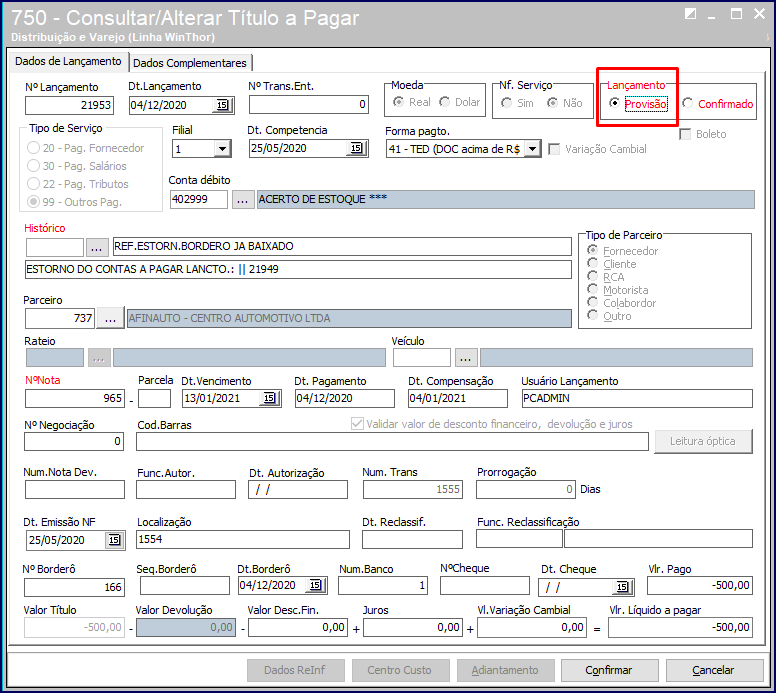
Task: Select Sim under Nf. Serviço
Action: click(506, 102)
